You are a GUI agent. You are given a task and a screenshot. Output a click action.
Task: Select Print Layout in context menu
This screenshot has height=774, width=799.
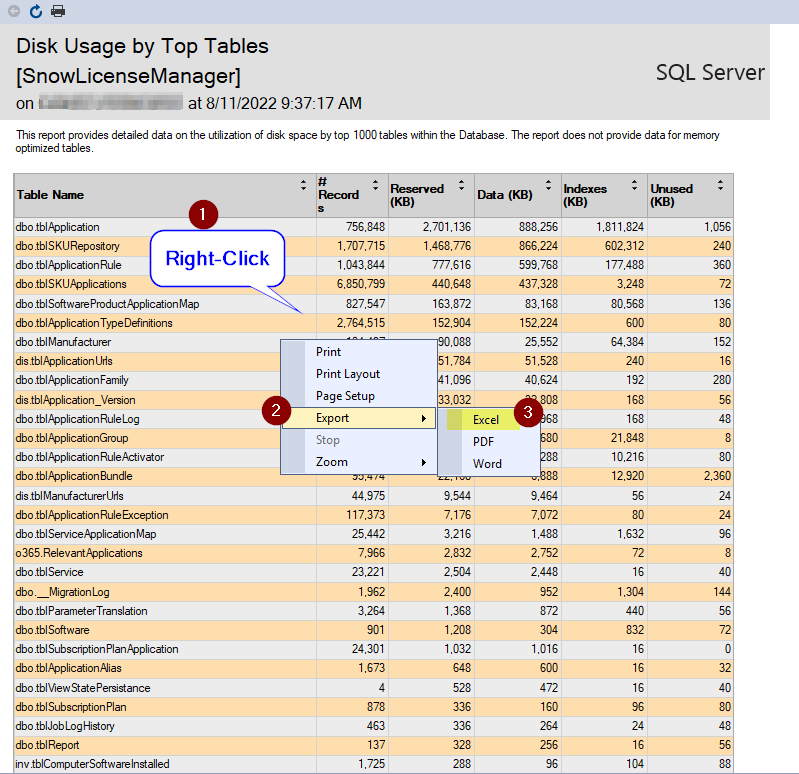tap(359, 373)
